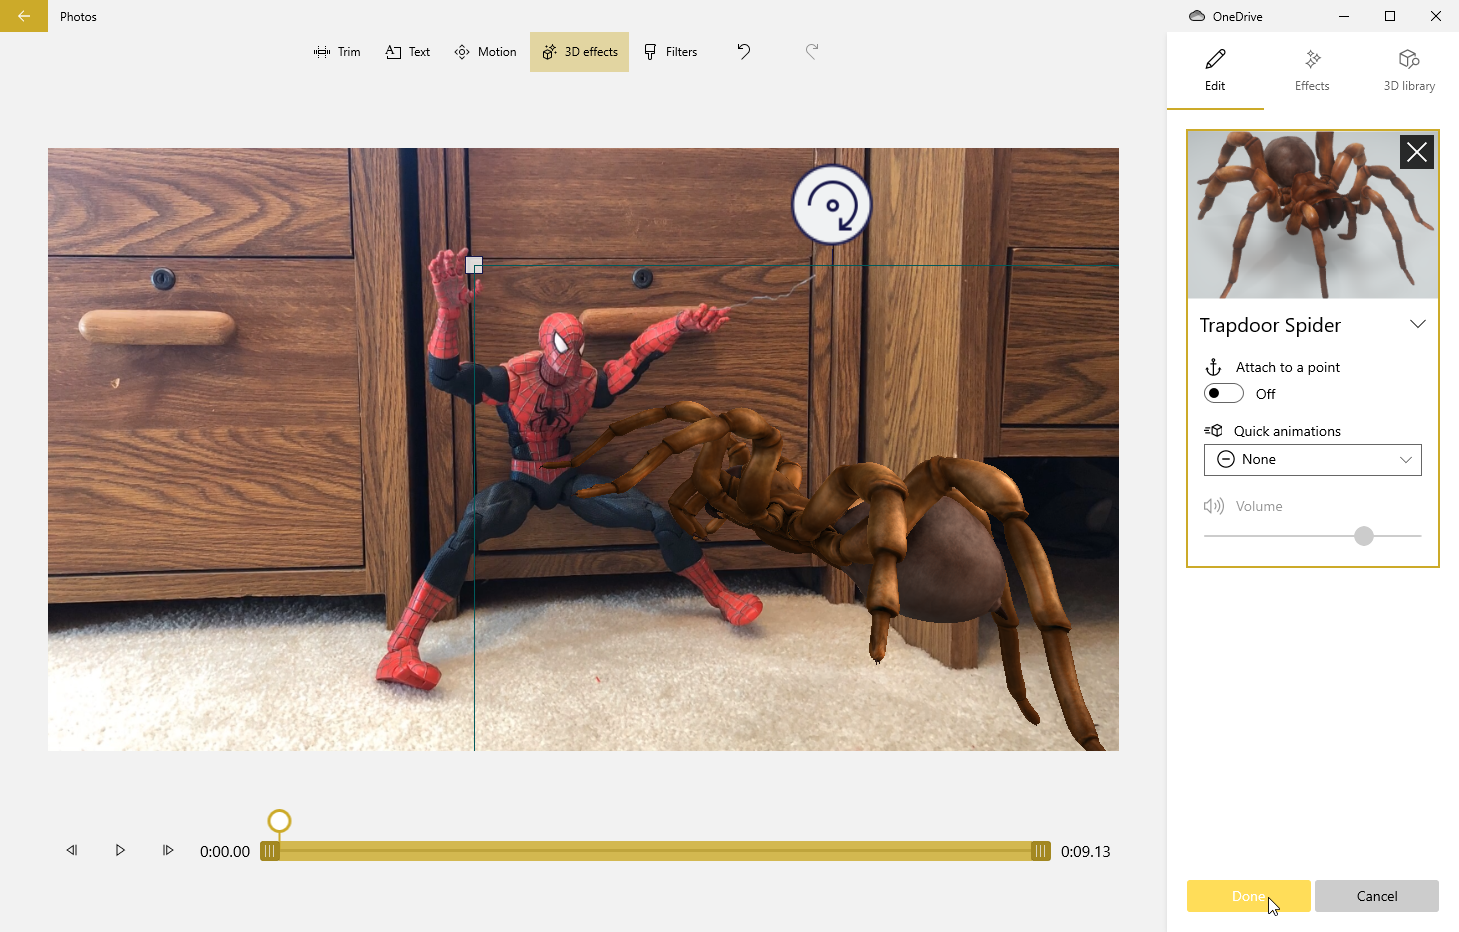
Task: Click the yellow timeline track
Action: [x=655, y=851]
